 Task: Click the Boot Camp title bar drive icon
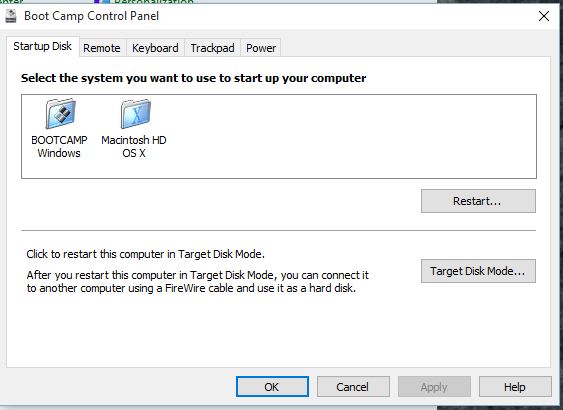(x=11, y=16)
